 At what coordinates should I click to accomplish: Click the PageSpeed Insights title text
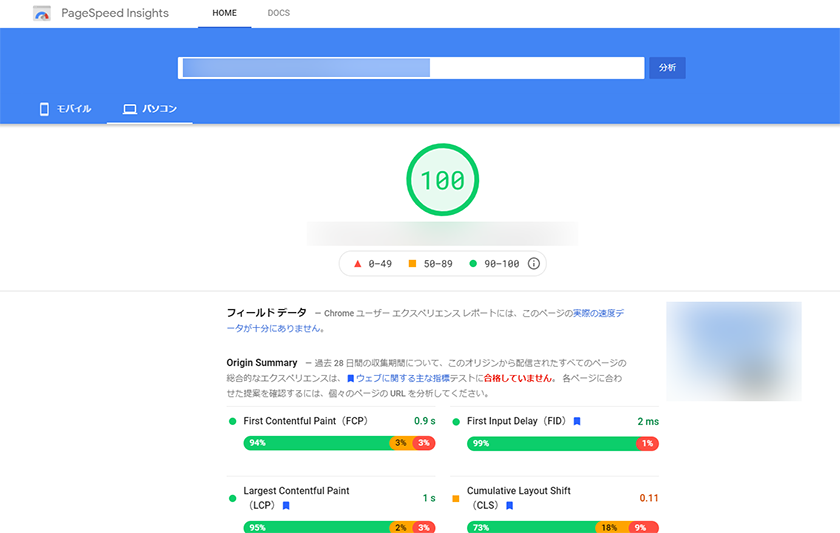point(115,14)
